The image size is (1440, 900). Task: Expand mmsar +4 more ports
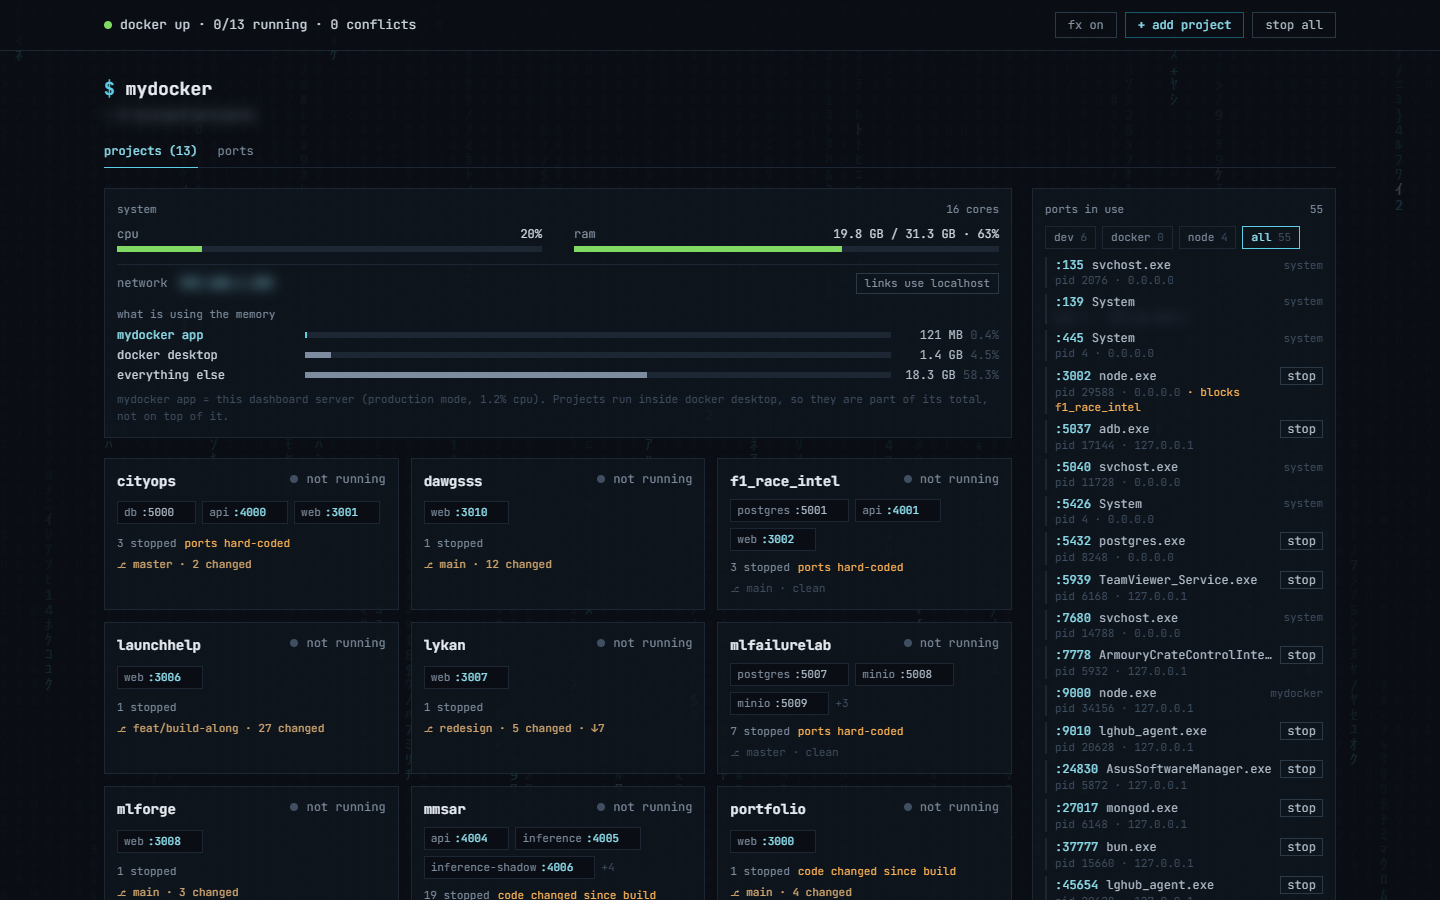[x=608, y=867]
